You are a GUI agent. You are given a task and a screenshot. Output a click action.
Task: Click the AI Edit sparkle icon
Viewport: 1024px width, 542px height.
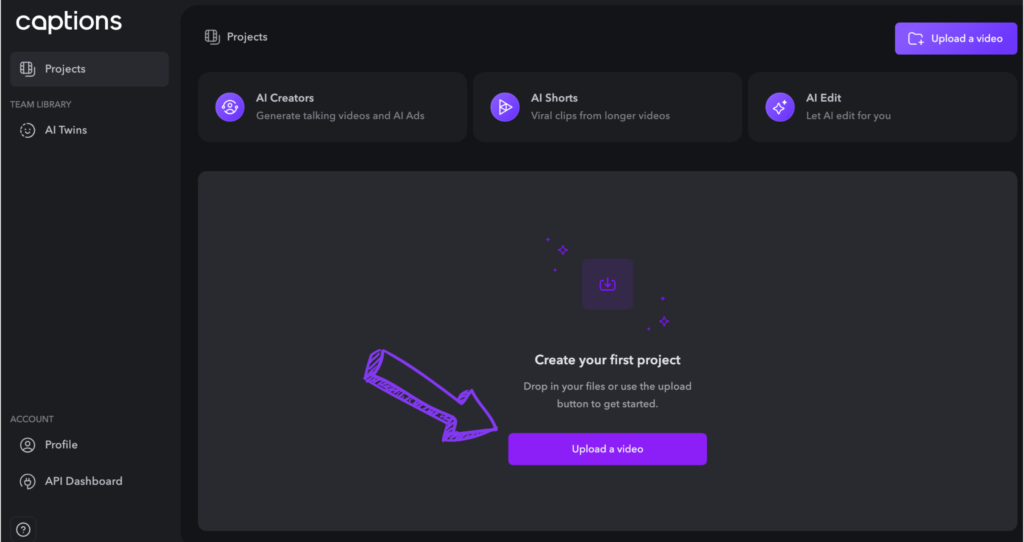pos(780,107)
